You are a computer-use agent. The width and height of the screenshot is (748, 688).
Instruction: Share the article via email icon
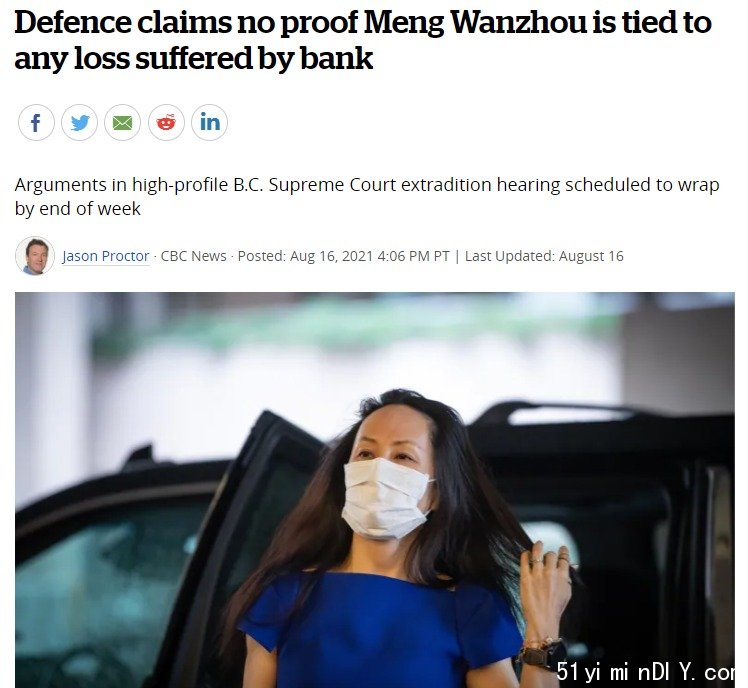(x=123, y=123)
